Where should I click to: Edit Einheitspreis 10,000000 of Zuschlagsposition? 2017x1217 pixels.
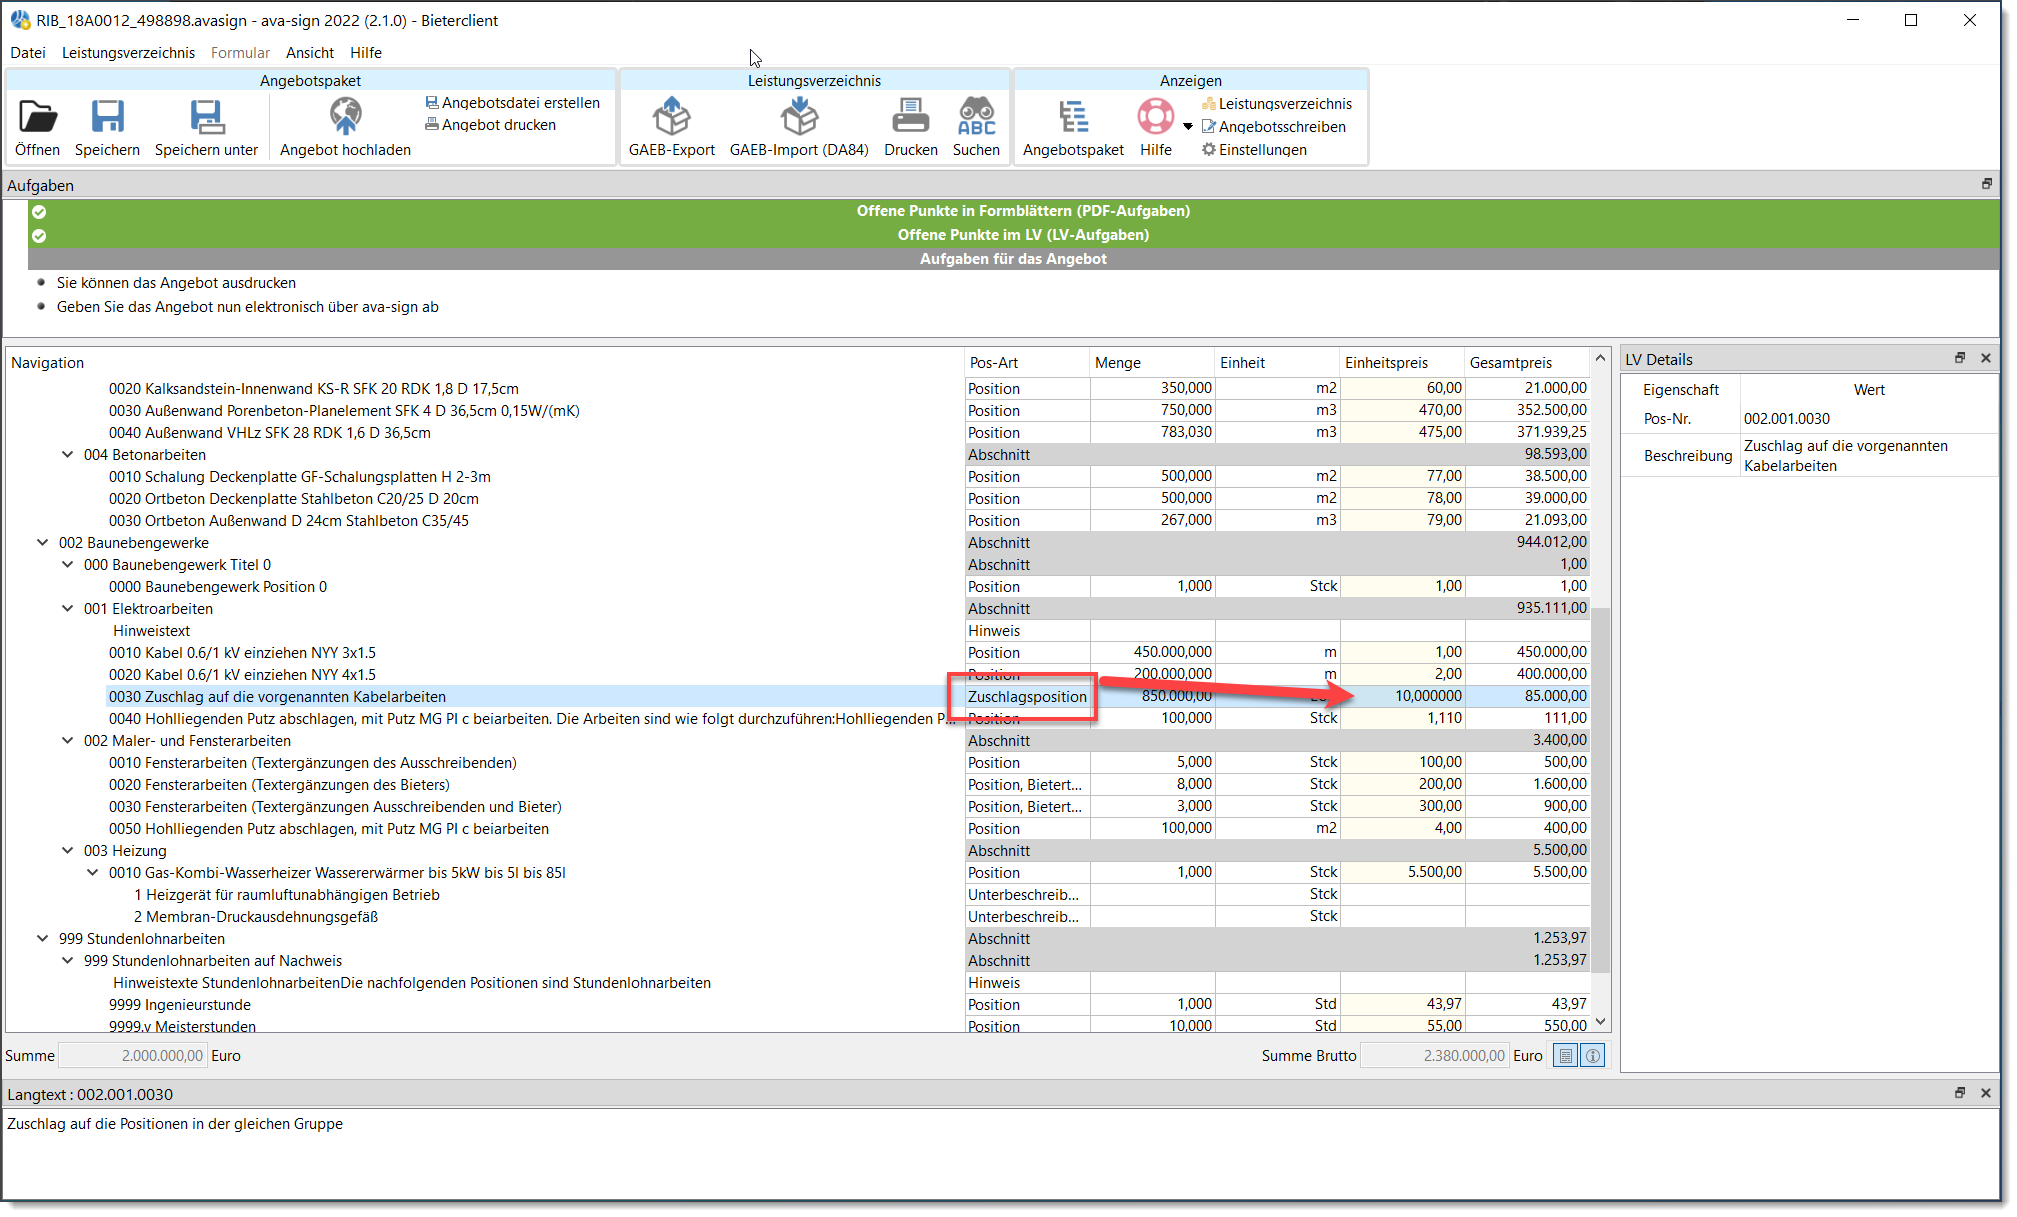1402,696
